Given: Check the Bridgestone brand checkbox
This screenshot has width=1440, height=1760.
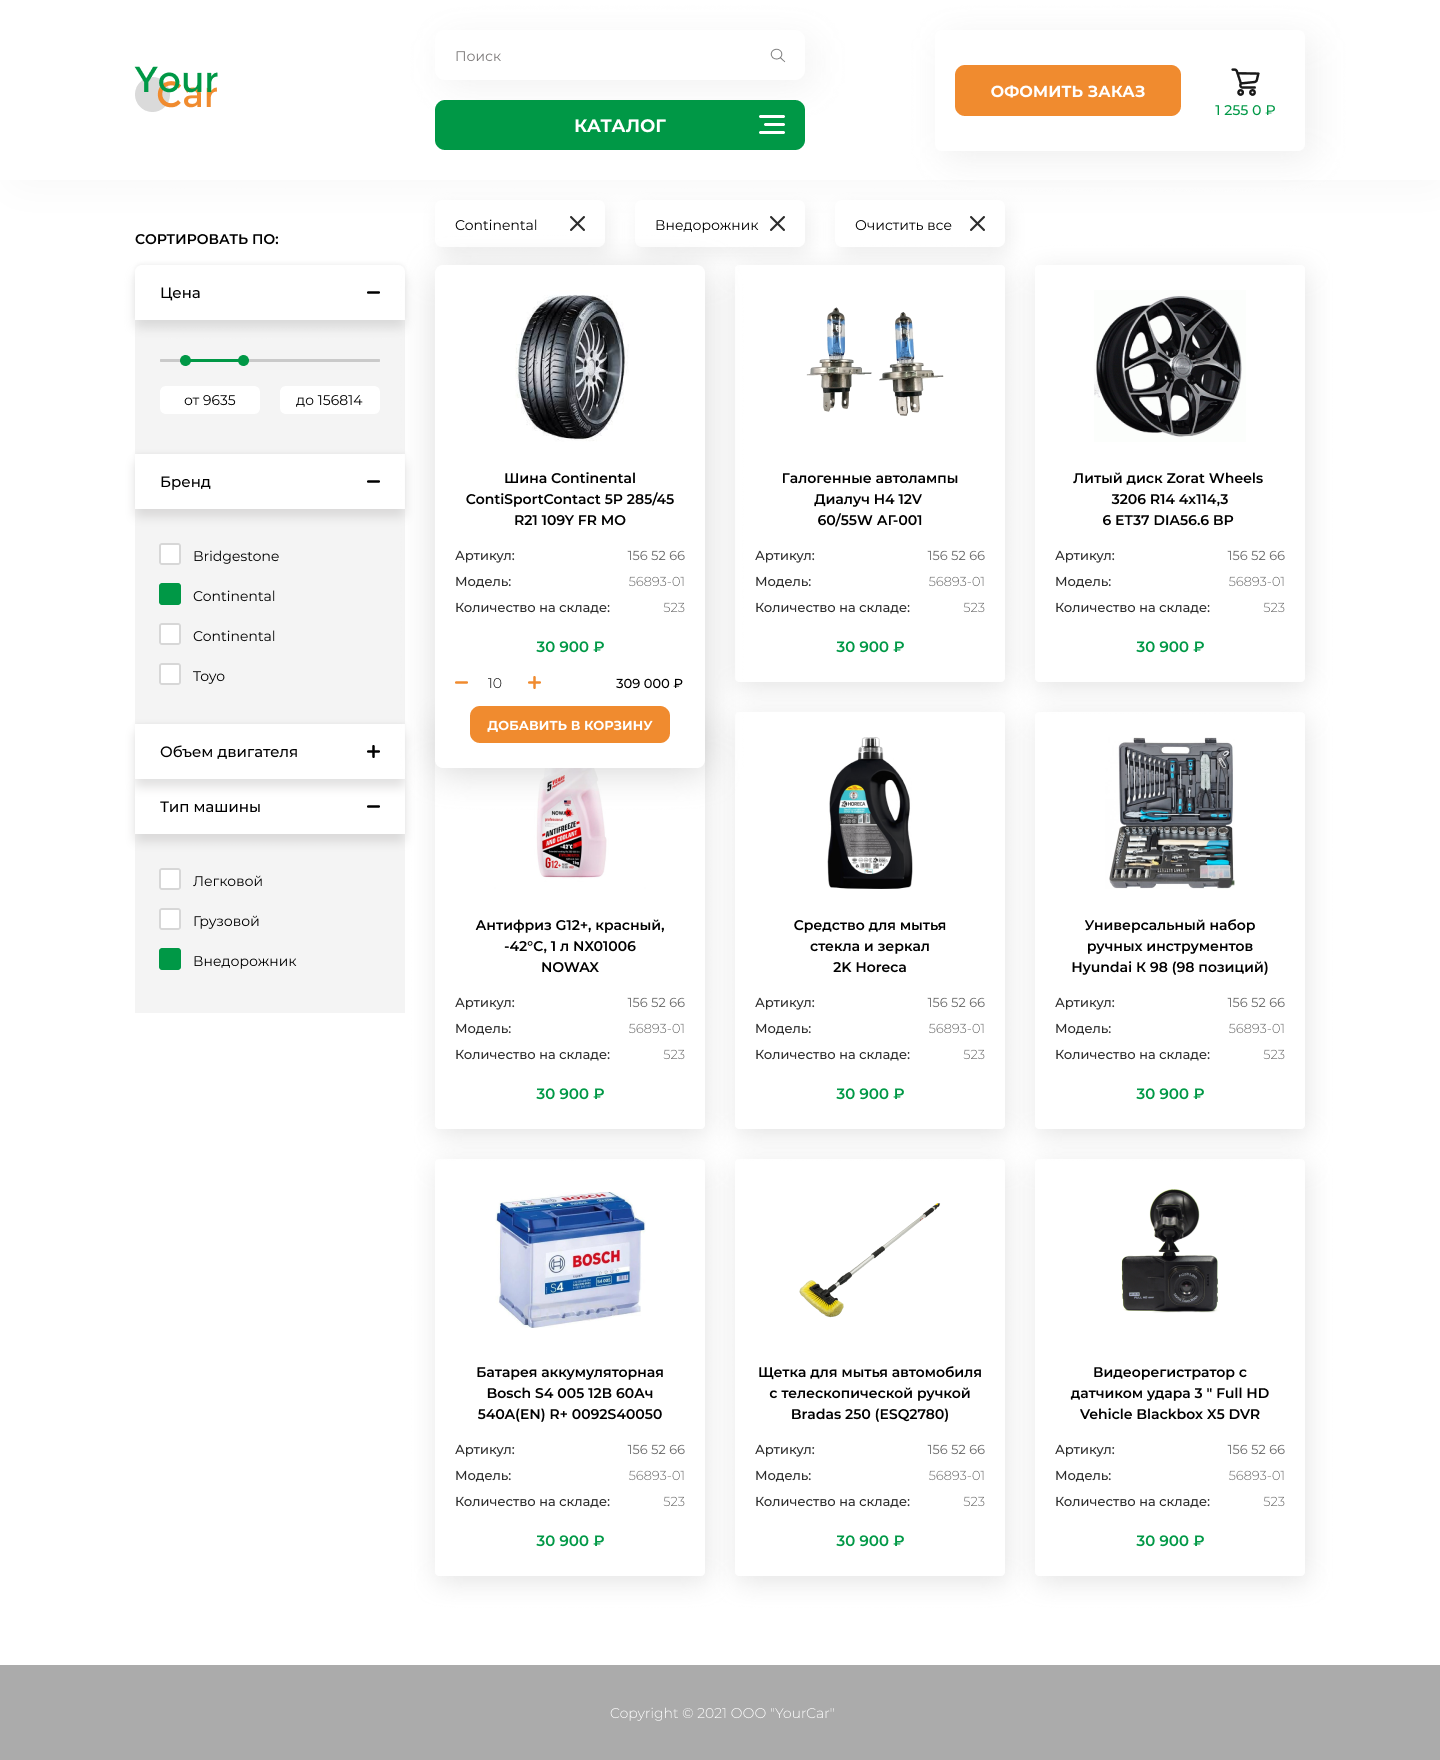Looking at the screenshot, I should pyautogui.click(x=170, y=555).
